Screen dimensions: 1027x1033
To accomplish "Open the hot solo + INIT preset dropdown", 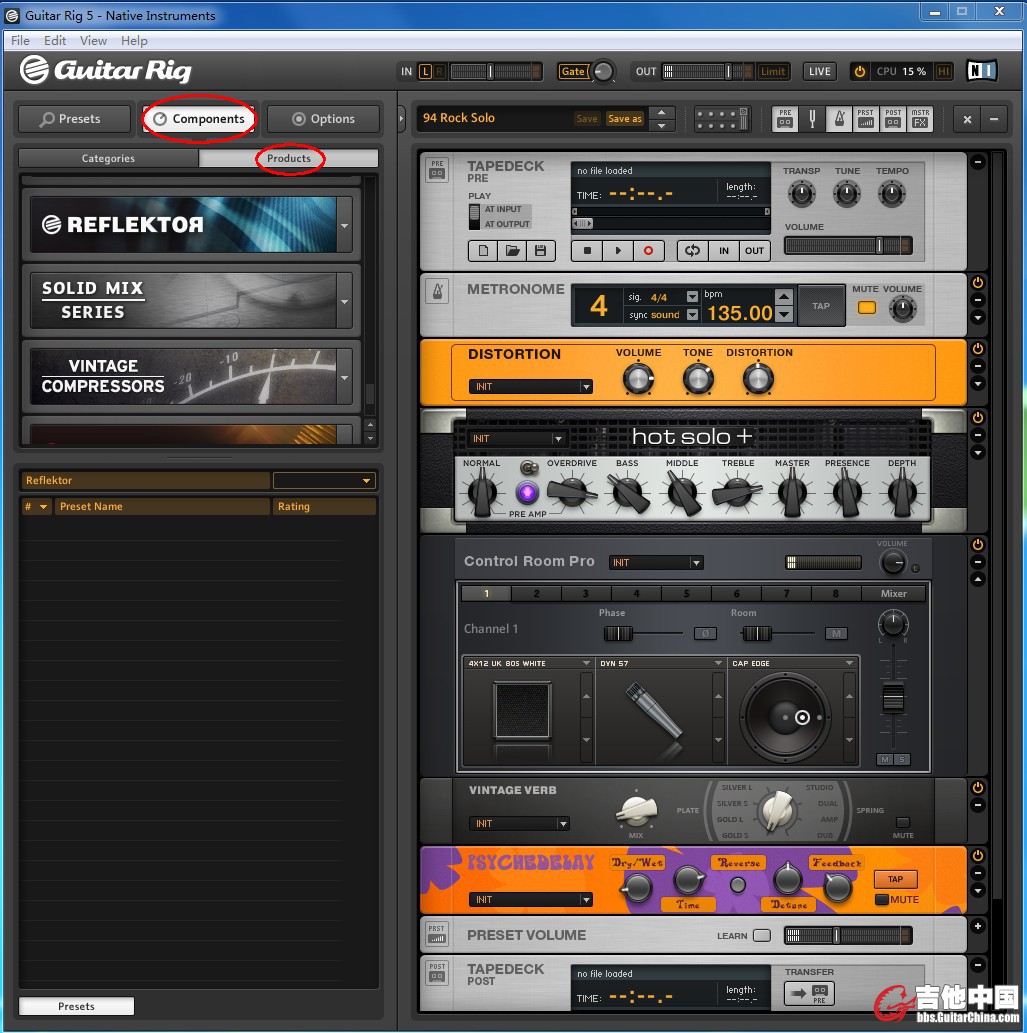I will [518, 439].
